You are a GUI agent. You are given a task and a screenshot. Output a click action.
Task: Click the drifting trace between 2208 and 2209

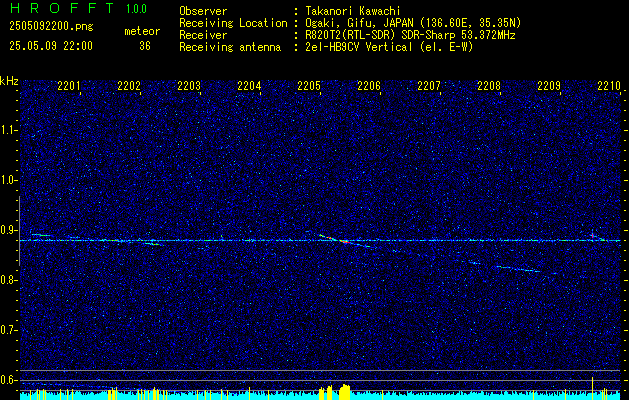coord(517,269)
